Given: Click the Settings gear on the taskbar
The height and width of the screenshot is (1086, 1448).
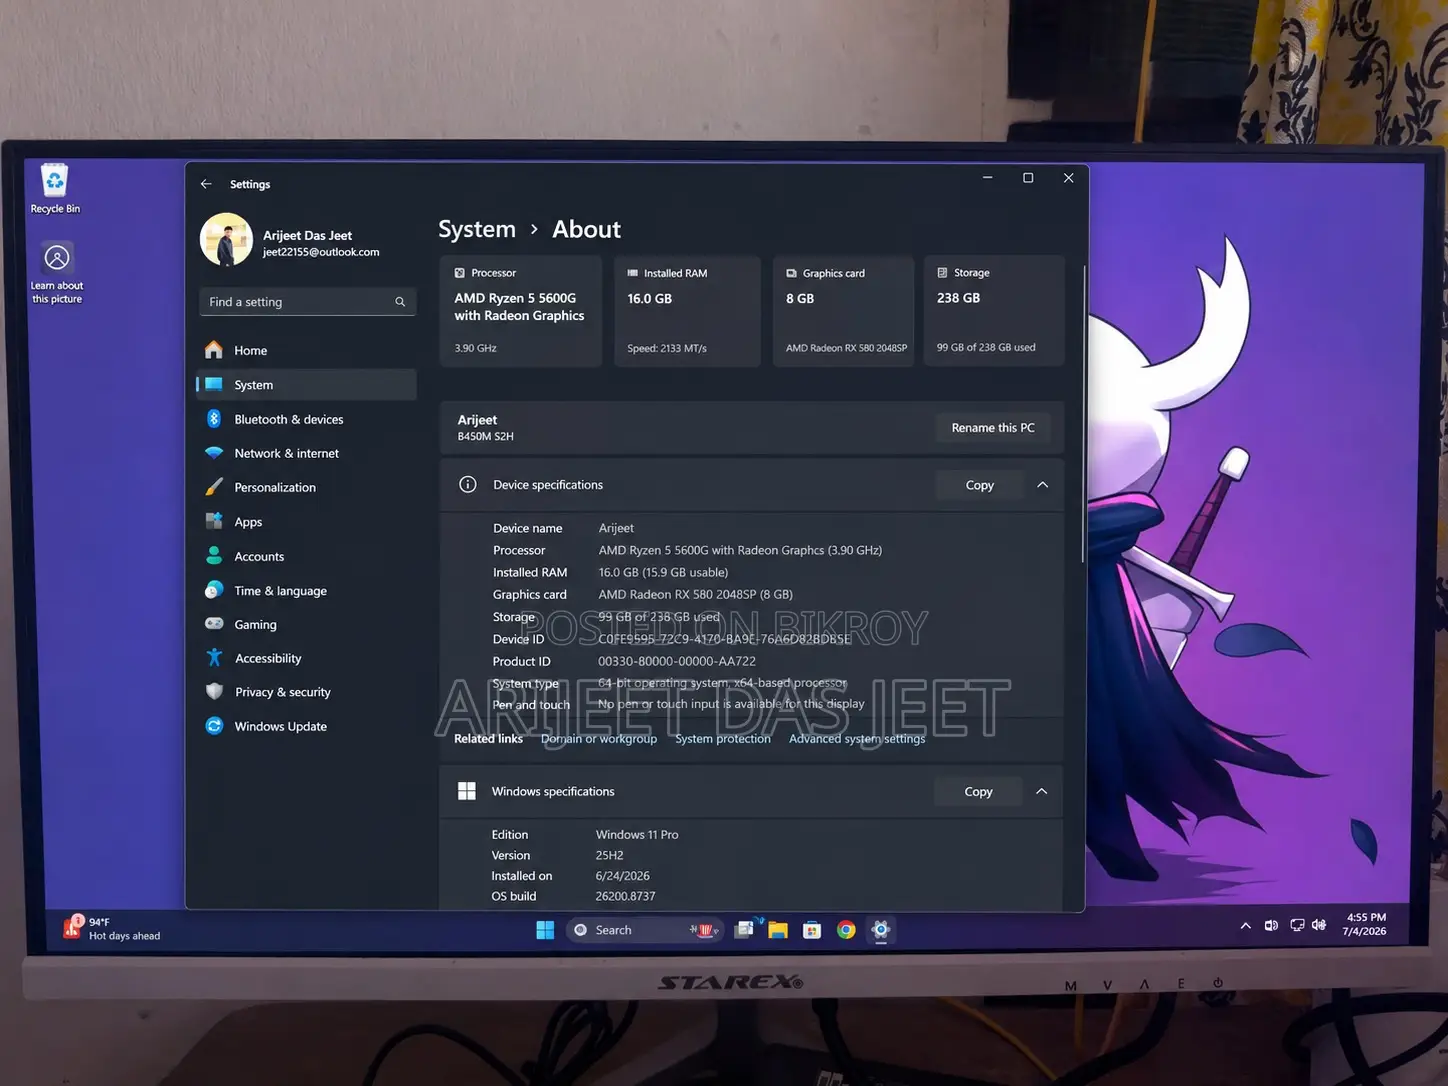Looking at the screenshot, I should pos(881,931).
